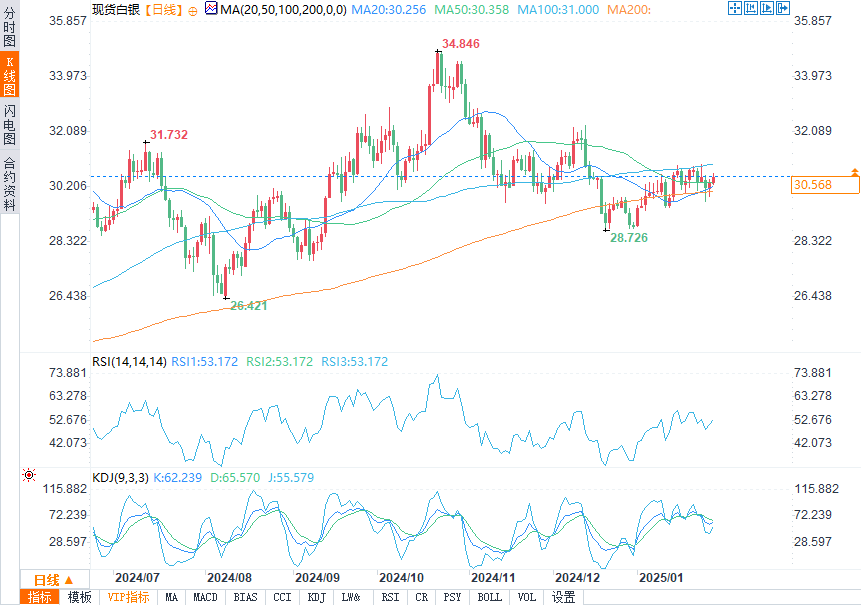Viewport: 861px width, 605px height.
Task: Click the orange price alert marker on right axis
Action: 854,173
